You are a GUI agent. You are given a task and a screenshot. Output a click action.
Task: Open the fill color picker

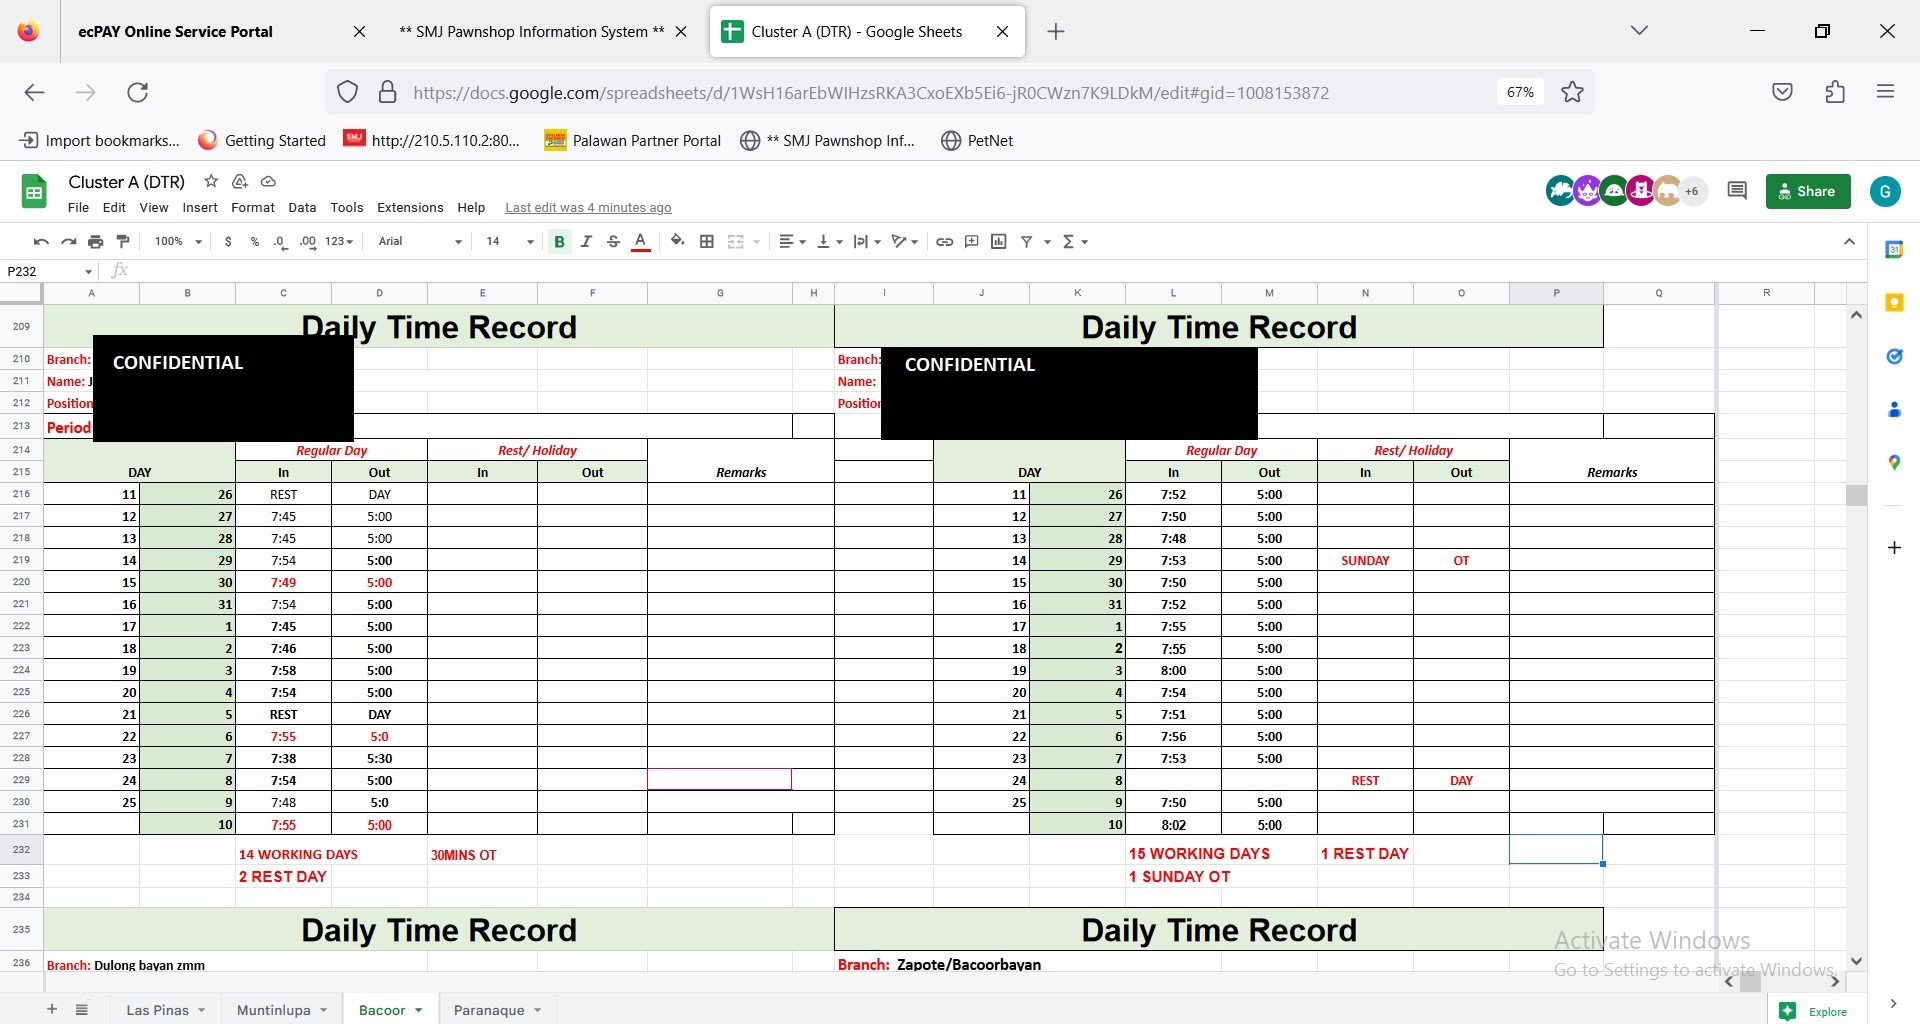678,241
